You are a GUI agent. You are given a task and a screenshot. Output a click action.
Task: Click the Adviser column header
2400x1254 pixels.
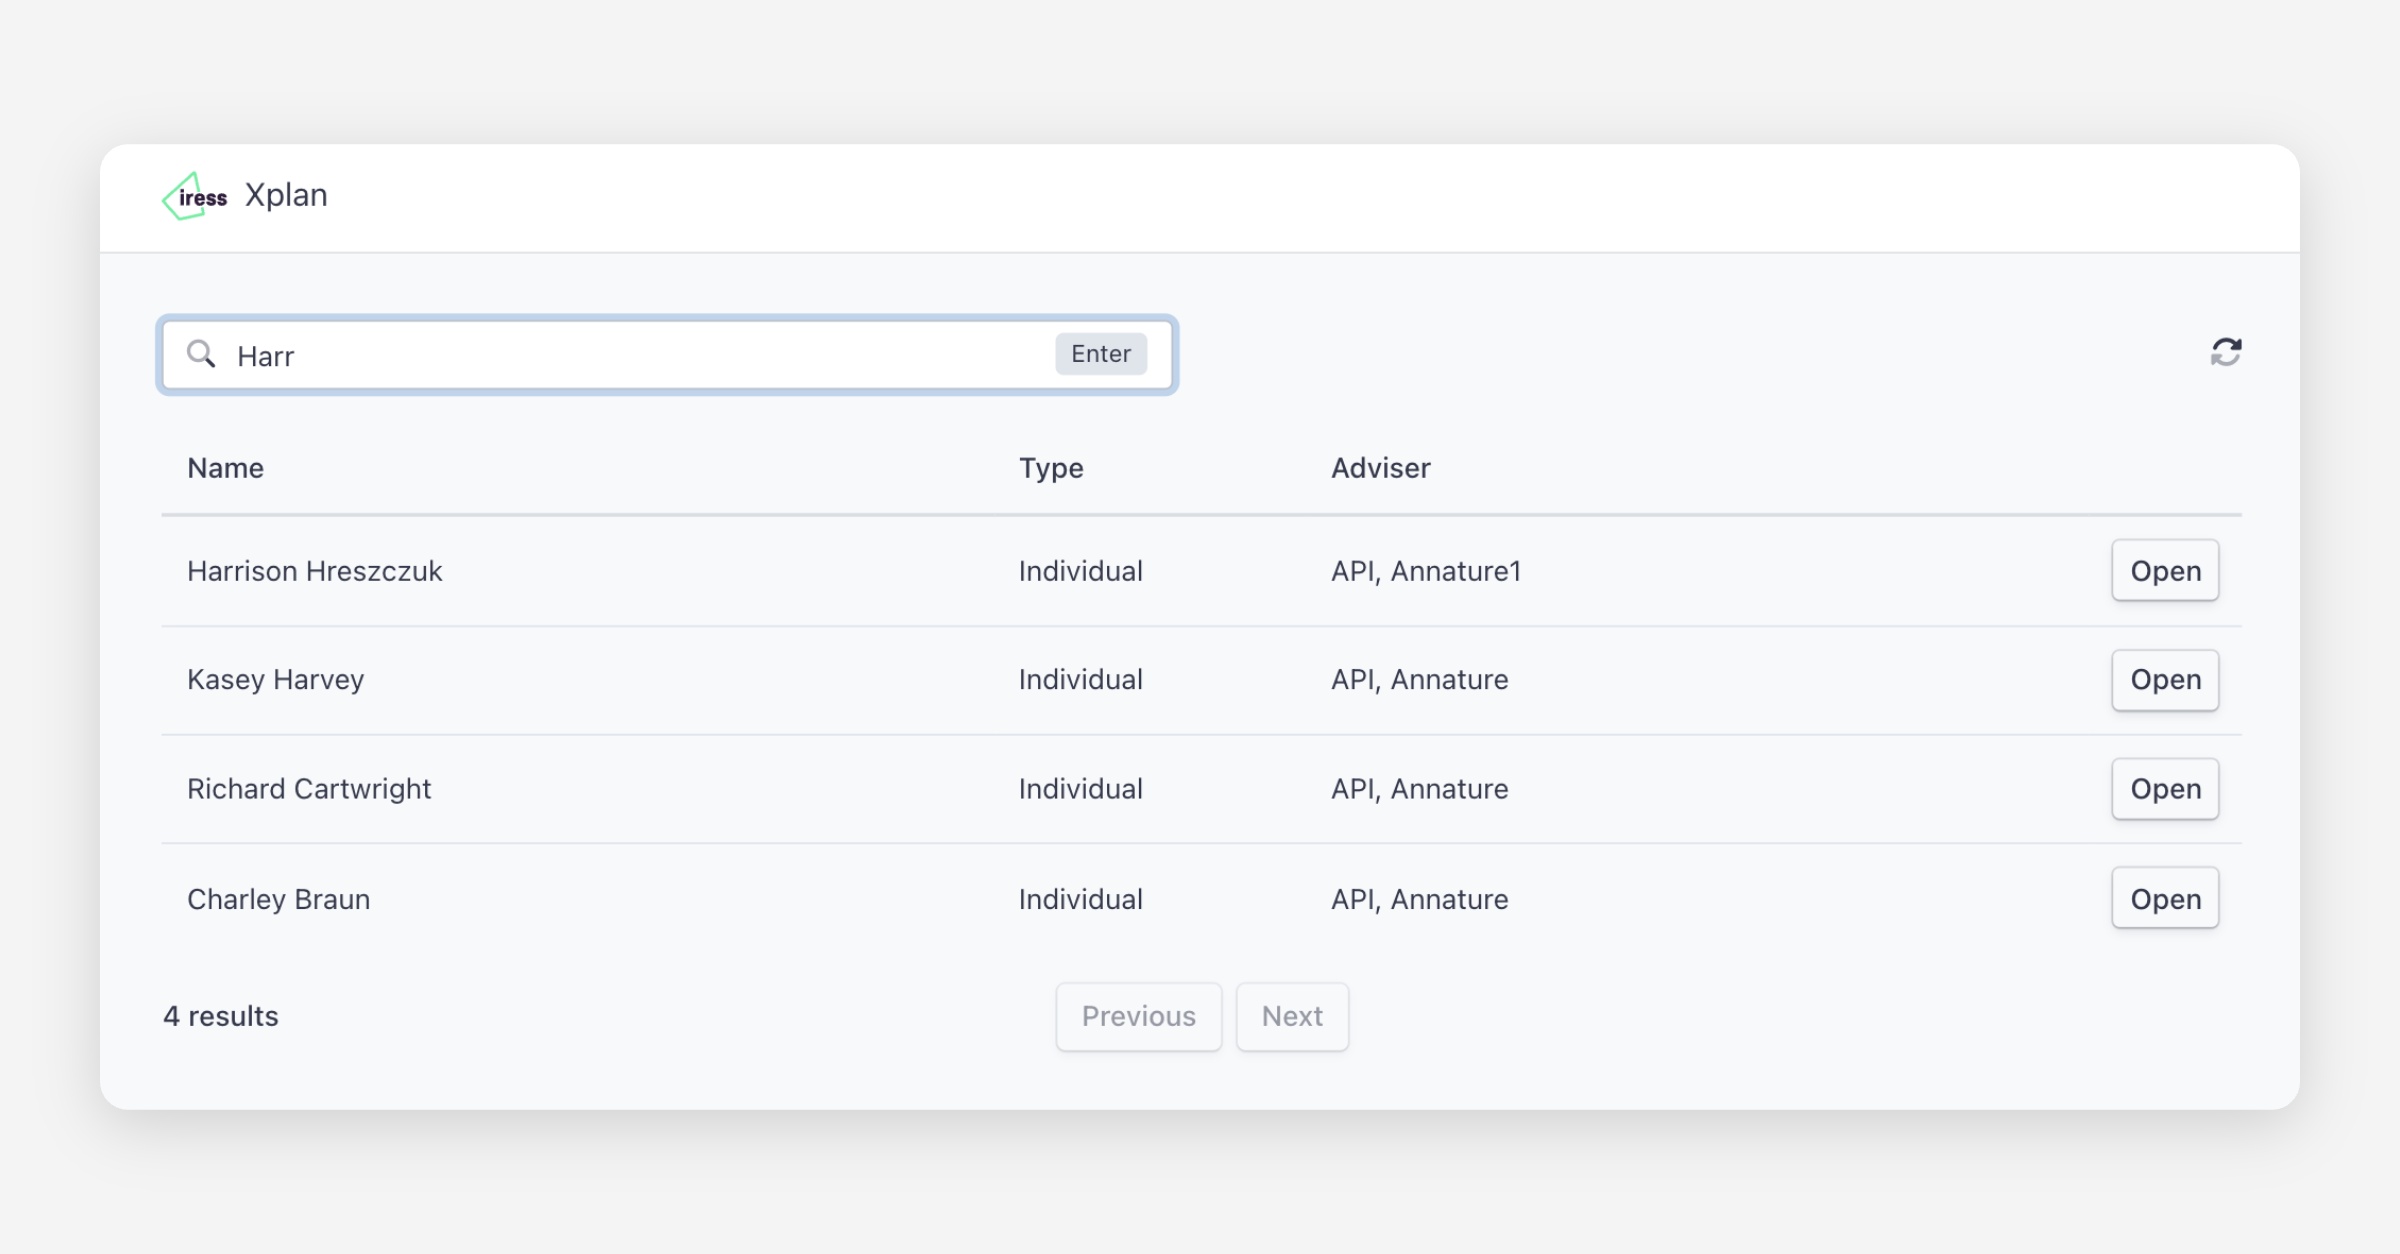click(x=1380, y=468)
